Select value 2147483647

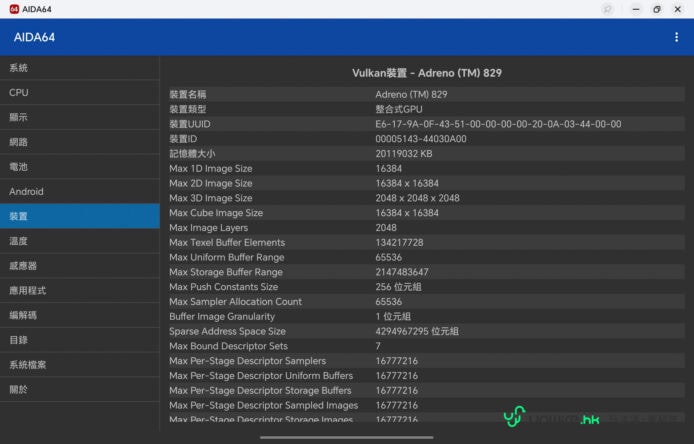(x=402, y=272)
